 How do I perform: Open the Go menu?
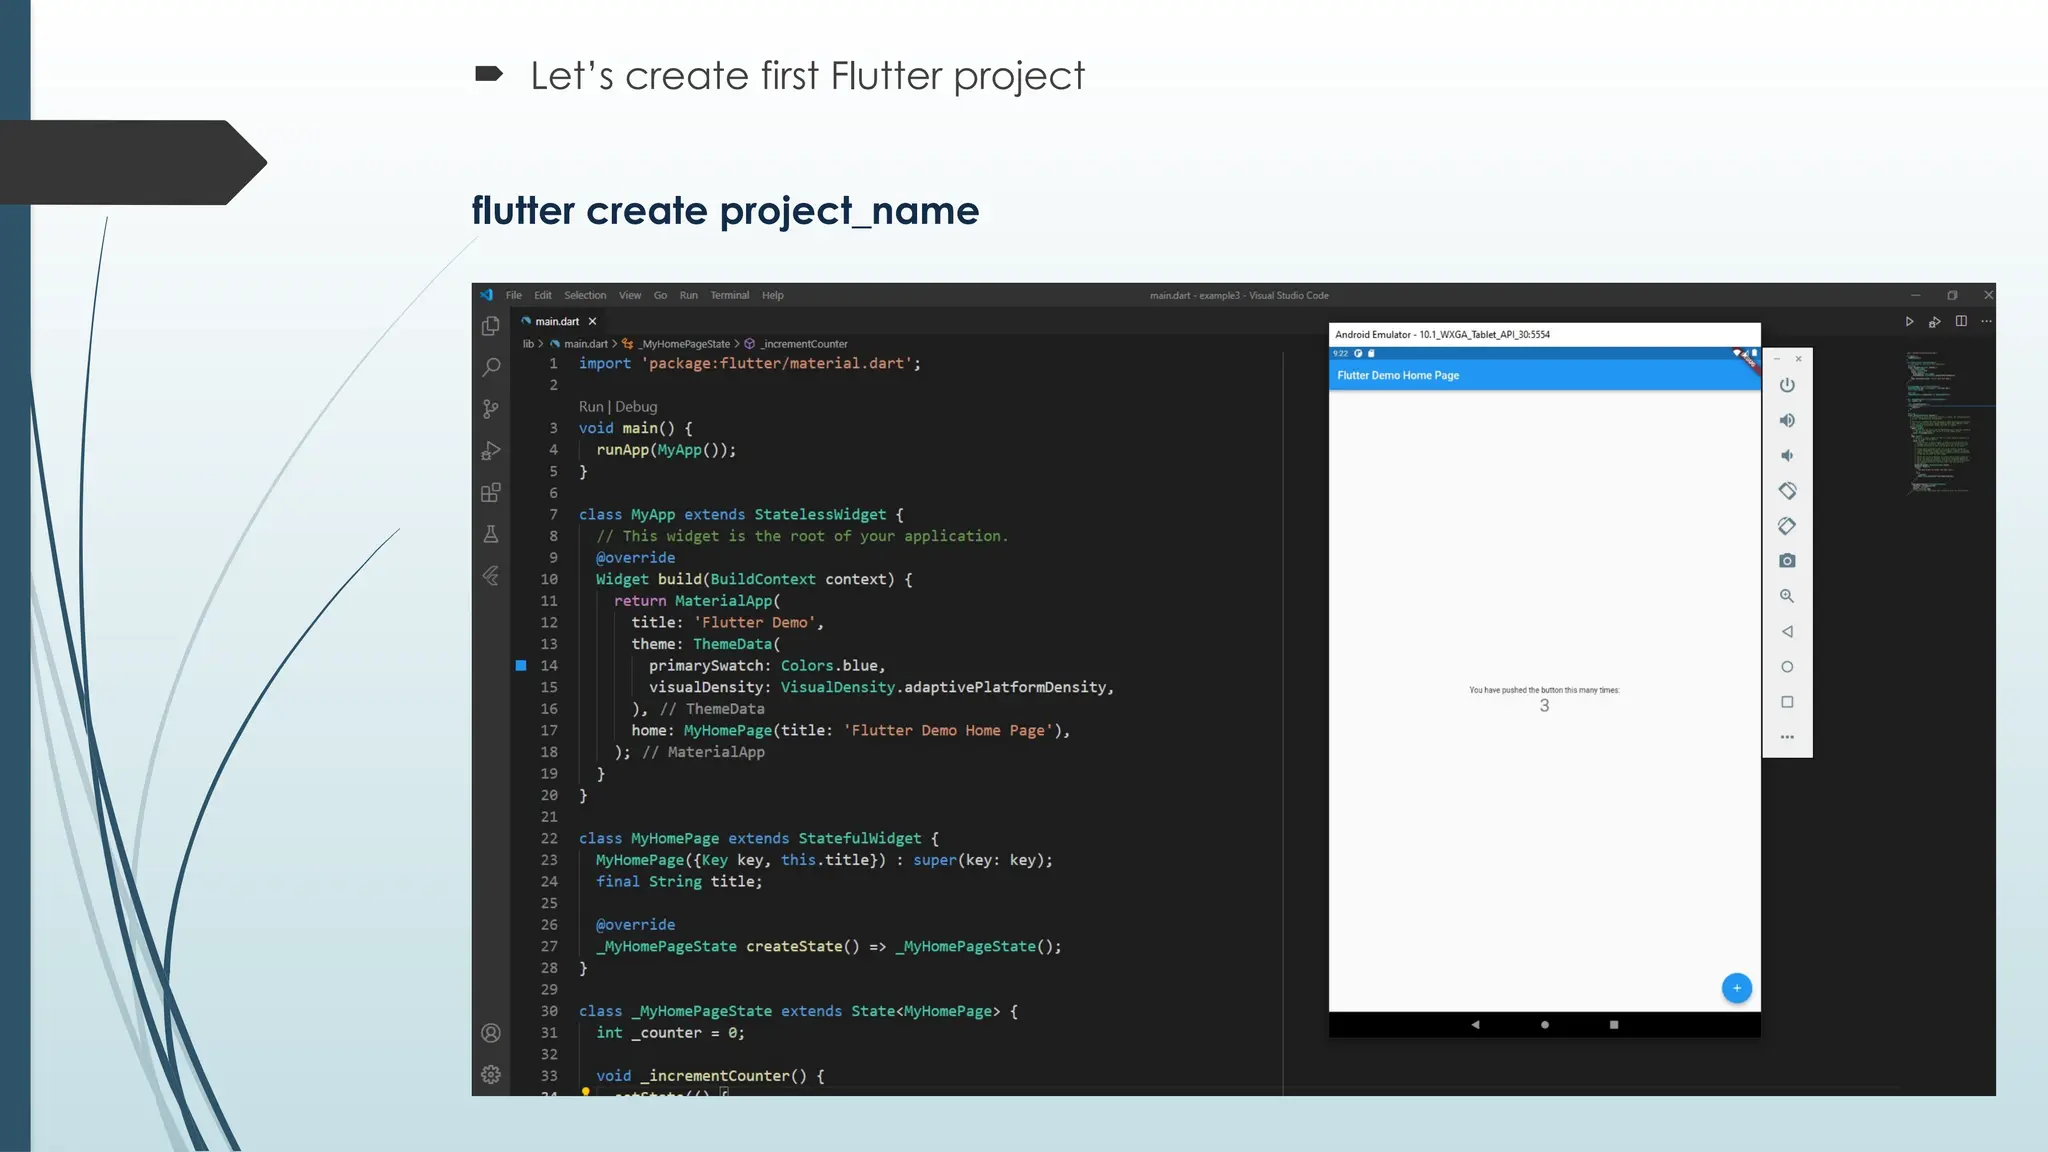click(660, 295)
